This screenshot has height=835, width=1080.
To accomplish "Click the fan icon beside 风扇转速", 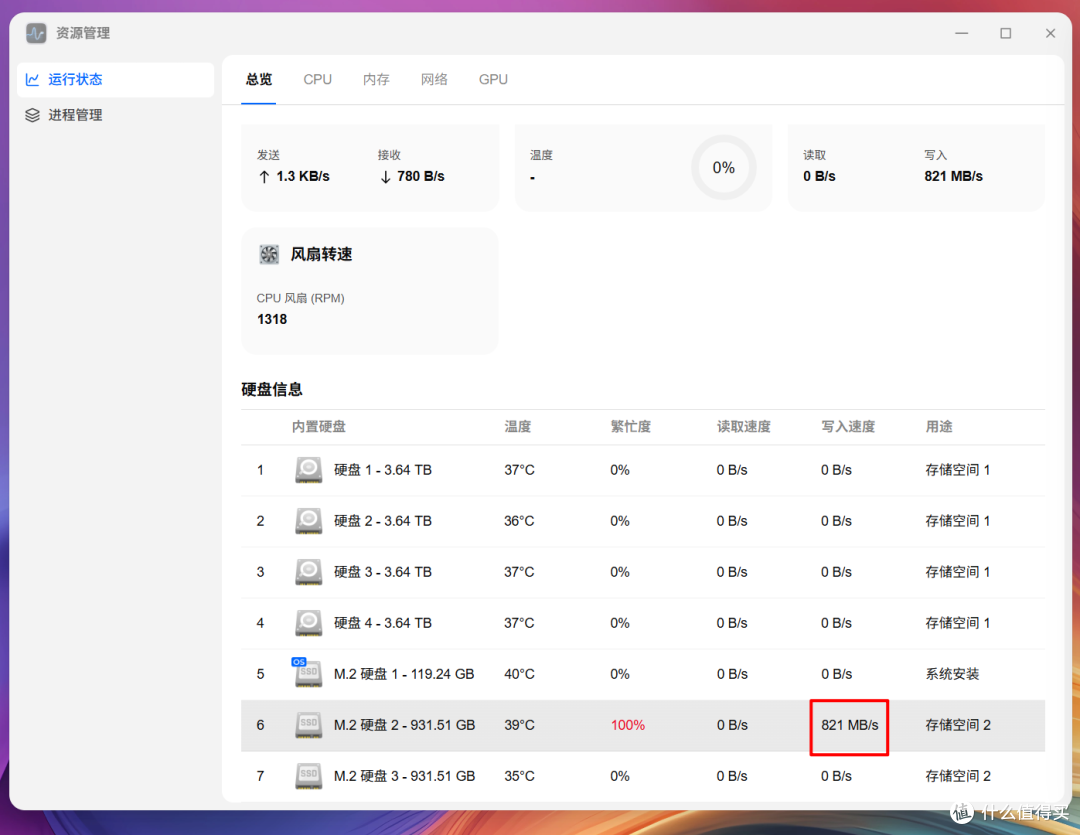I will point(269,254).
